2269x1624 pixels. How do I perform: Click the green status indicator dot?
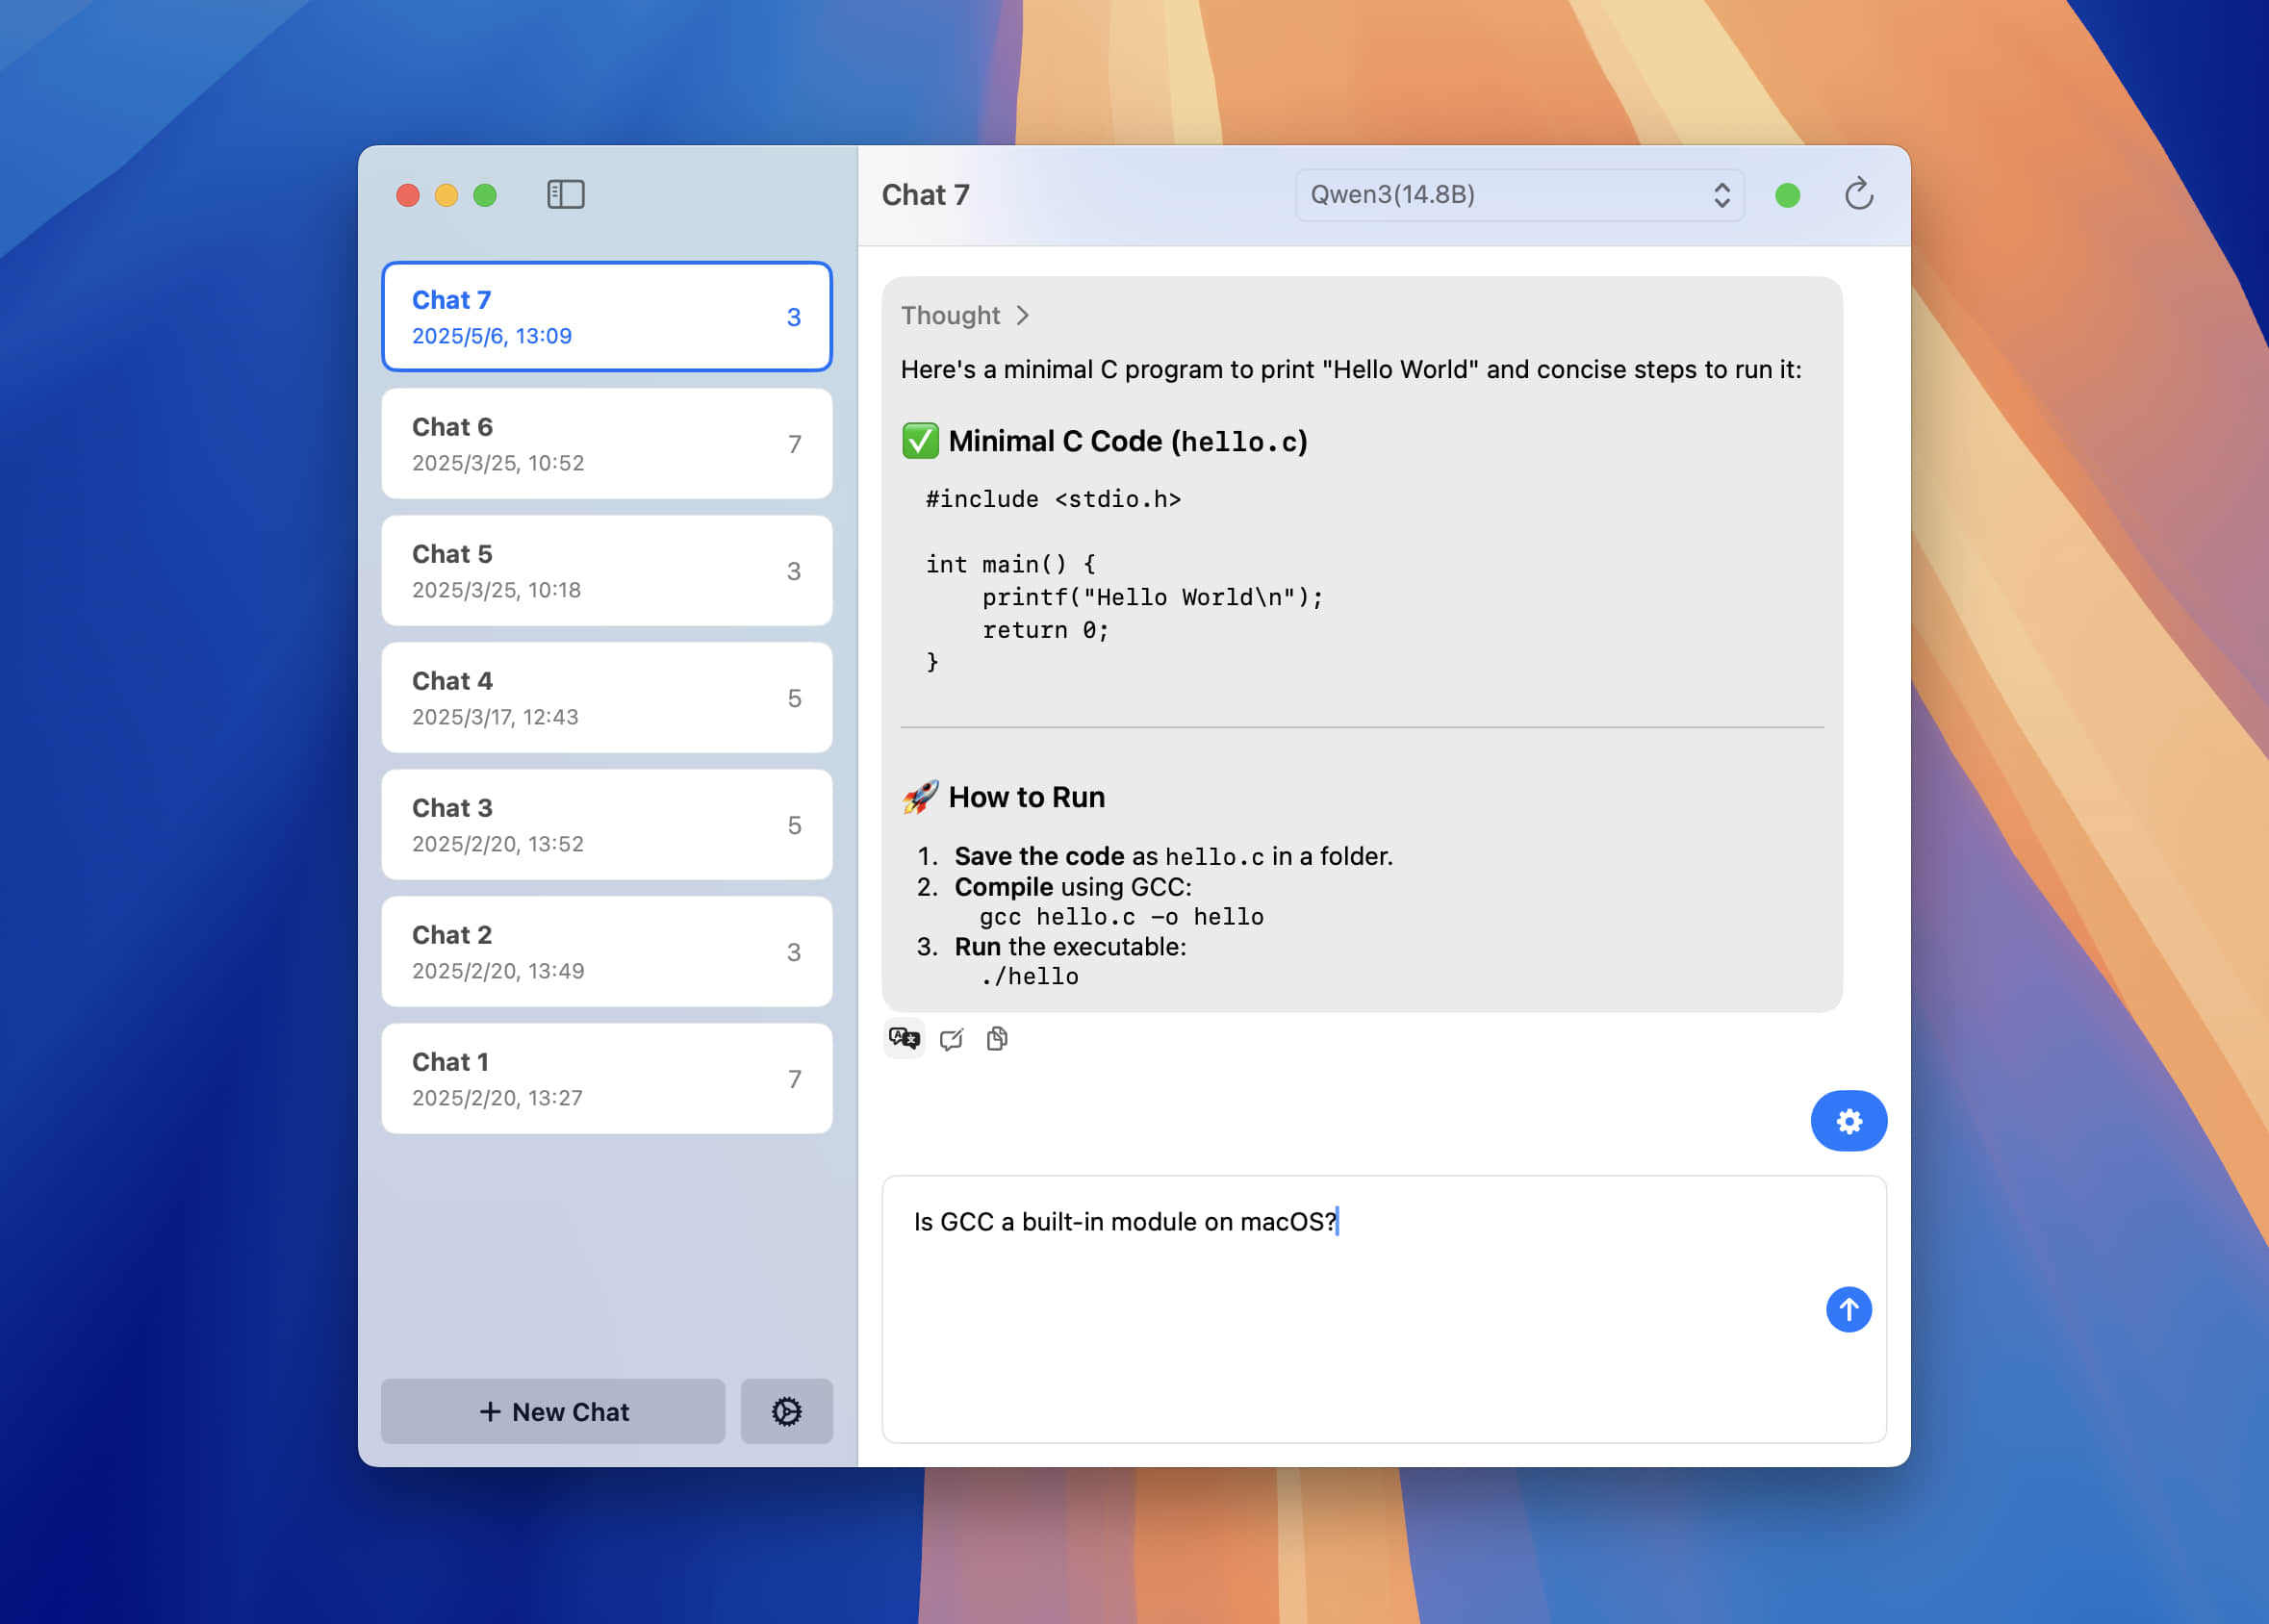pos(1787,195)
